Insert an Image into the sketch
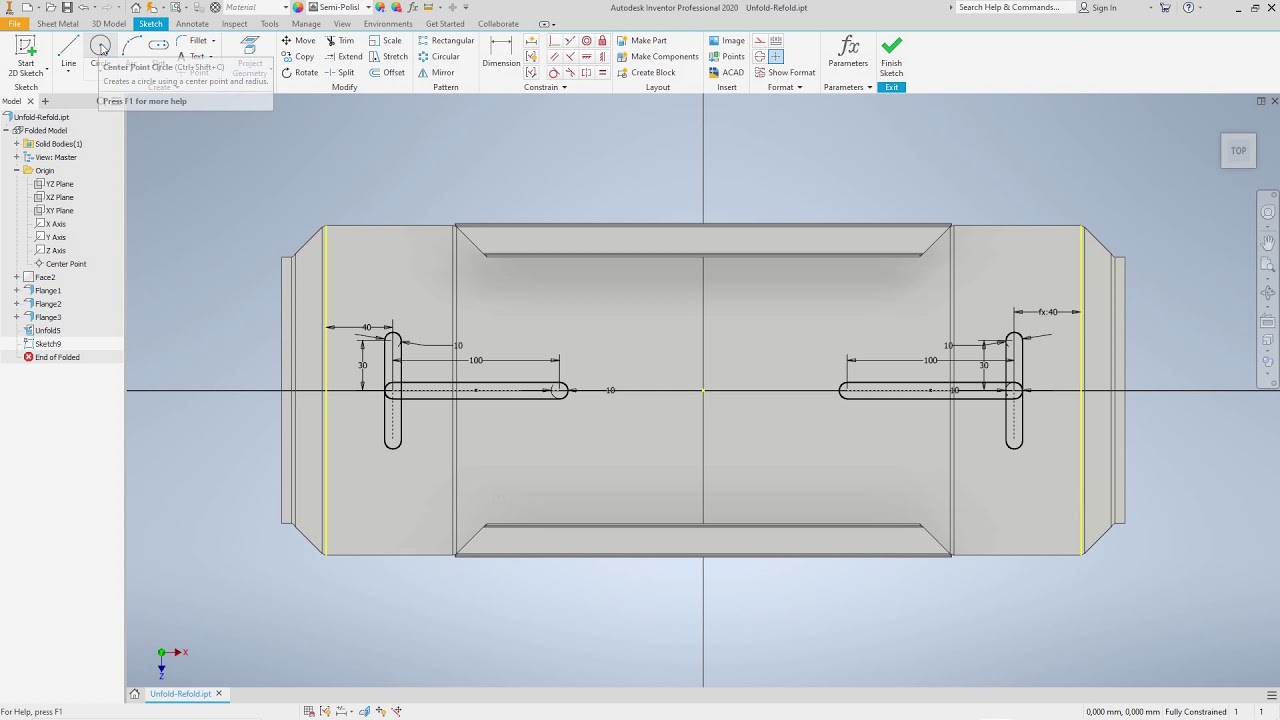 (x=727, y=41)
